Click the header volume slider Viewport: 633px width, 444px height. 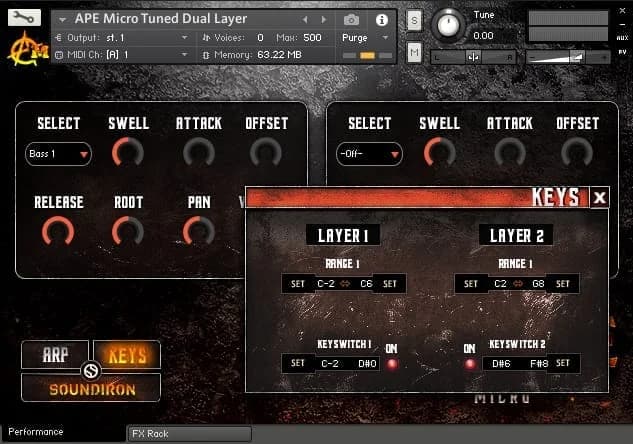pyautogui.click(x=566, y=55)
